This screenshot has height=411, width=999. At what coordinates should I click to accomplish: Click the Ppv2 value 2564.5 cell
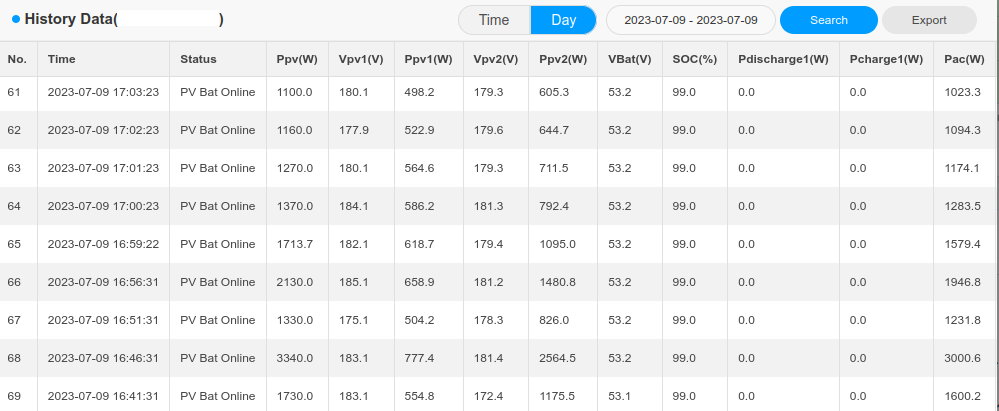coord(557,358)
